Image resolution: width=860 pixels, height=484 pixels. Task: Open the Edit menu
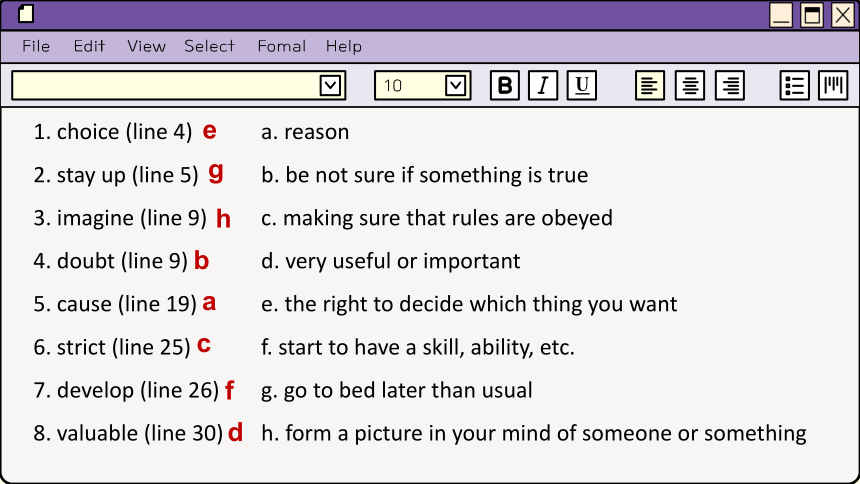pyautogui.click(x=89, y=46)
